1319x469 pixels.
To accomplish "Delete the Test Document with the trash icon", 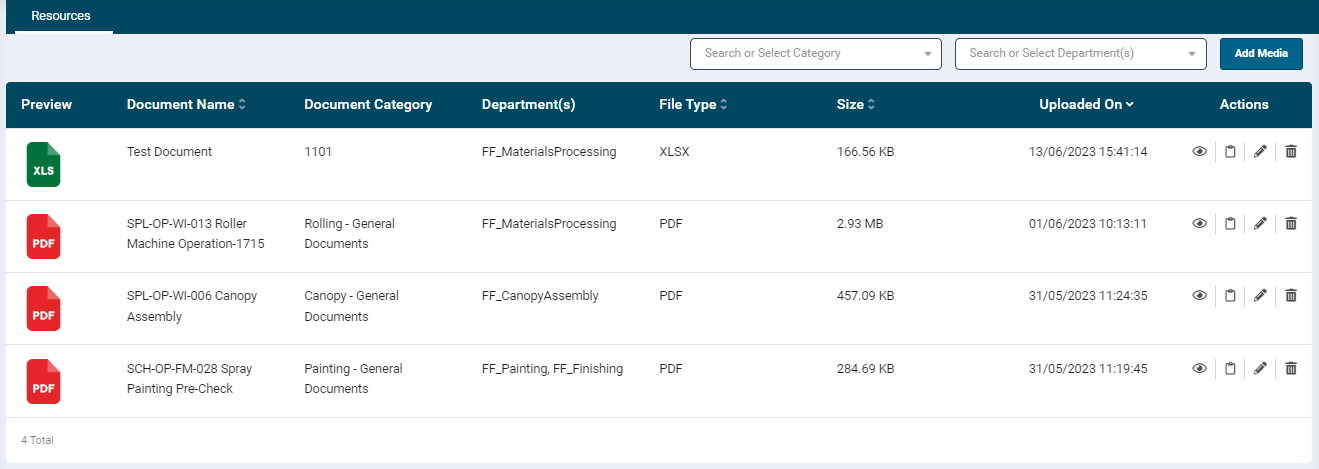I will coord(1291,152).
